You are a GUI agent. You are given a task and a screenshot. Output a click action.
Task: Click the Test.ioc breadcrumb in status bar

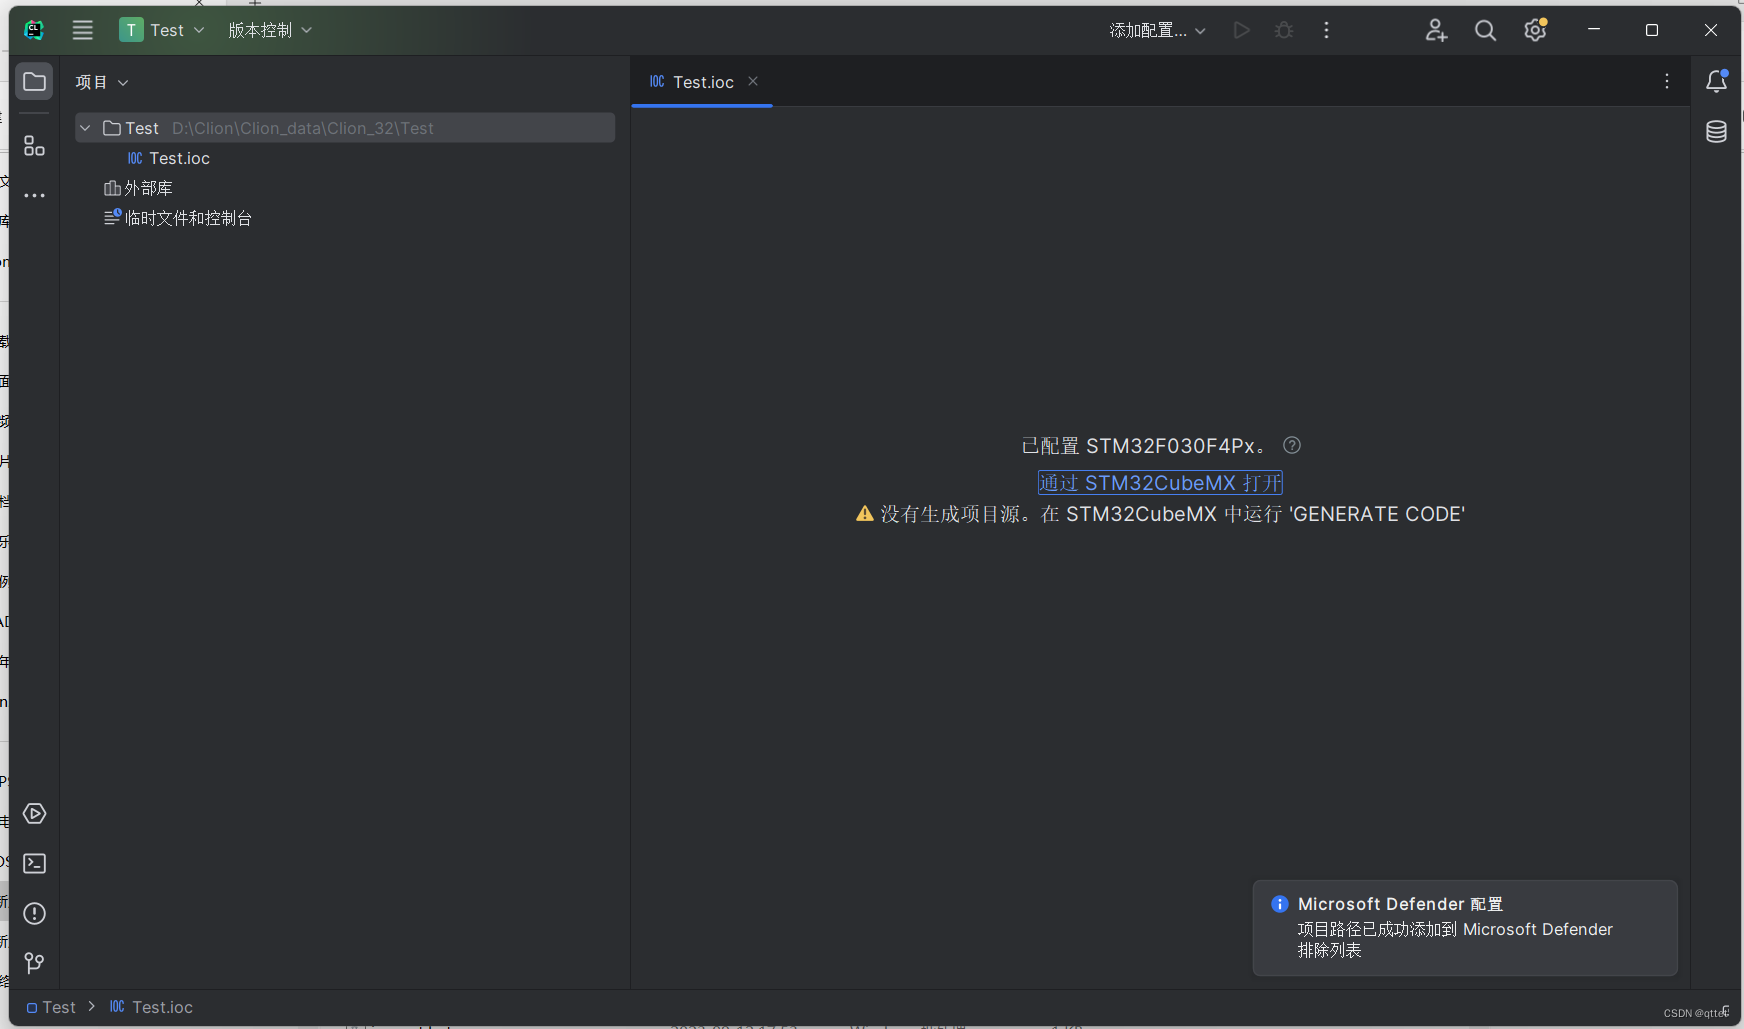[x=151, y=1007]
